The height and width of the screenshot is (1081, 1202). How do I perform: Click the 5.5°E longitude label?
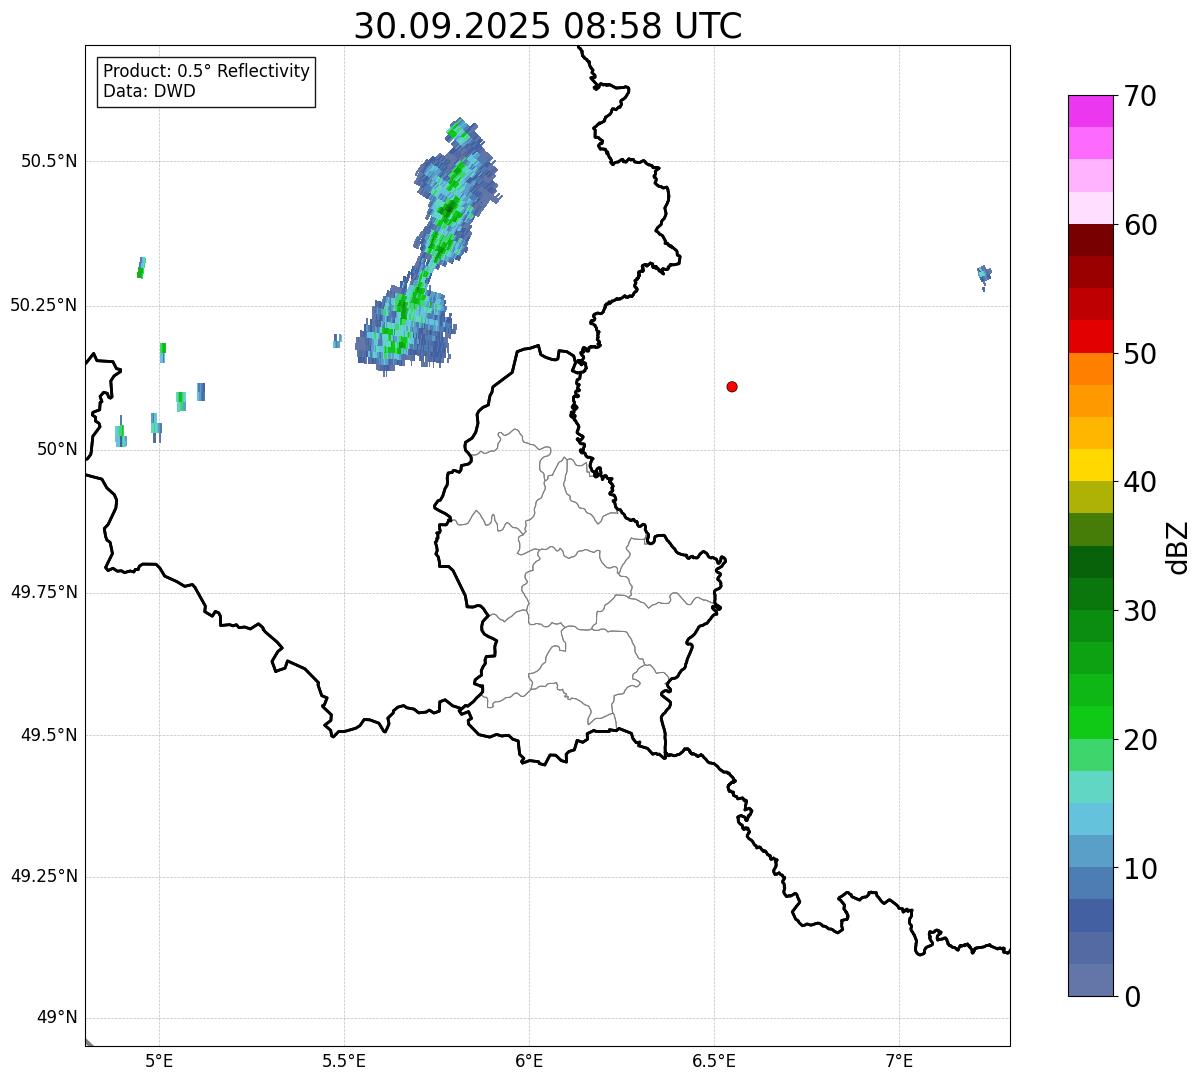(x=344, y=1060)
